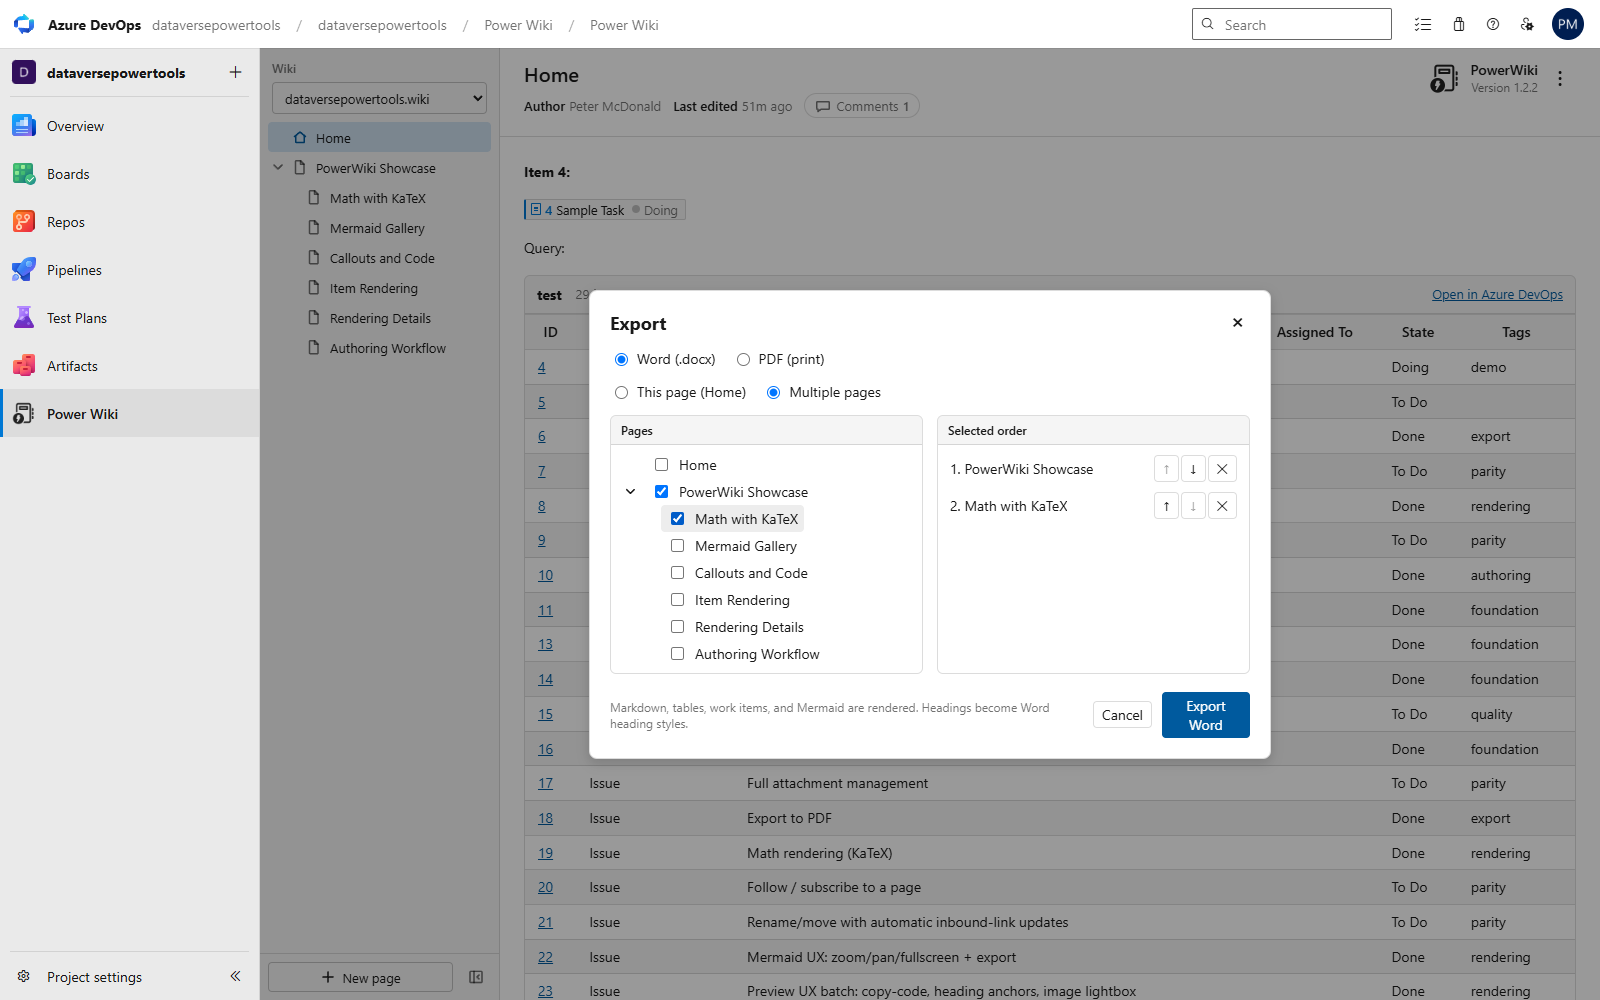Check the Home page checkbox in Export
The width and height of the screenshot is (1600, 1000).
pyautogui.click(x=661, y=464)
